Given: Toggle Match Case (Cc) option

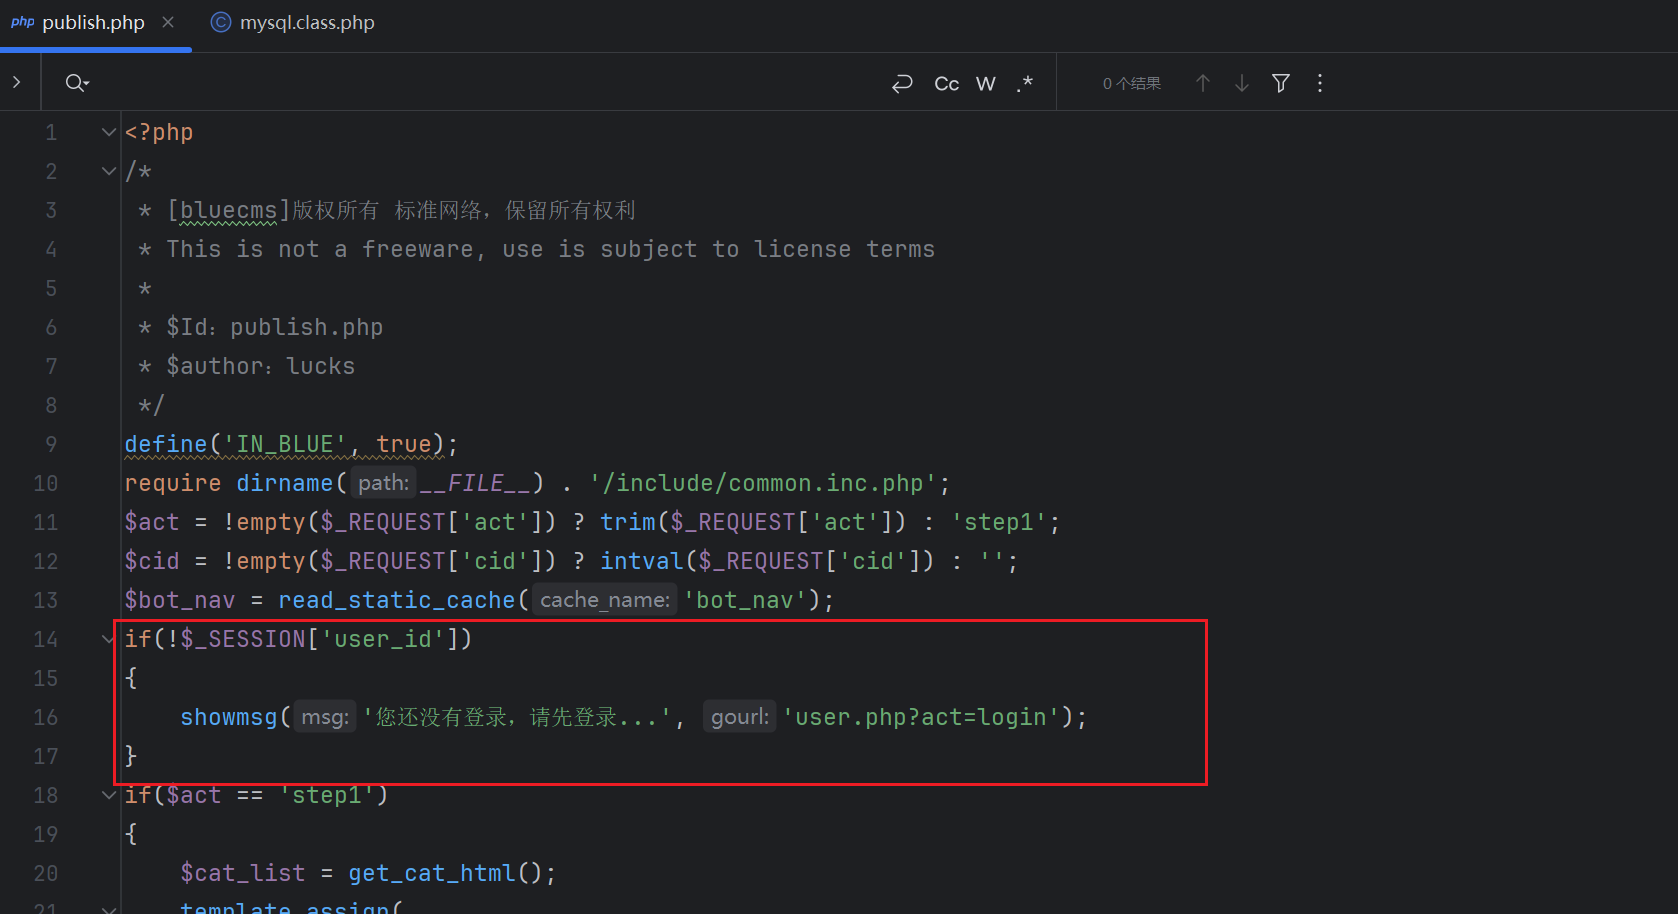Looking at the screenshot, I should [x=946, y=83].
